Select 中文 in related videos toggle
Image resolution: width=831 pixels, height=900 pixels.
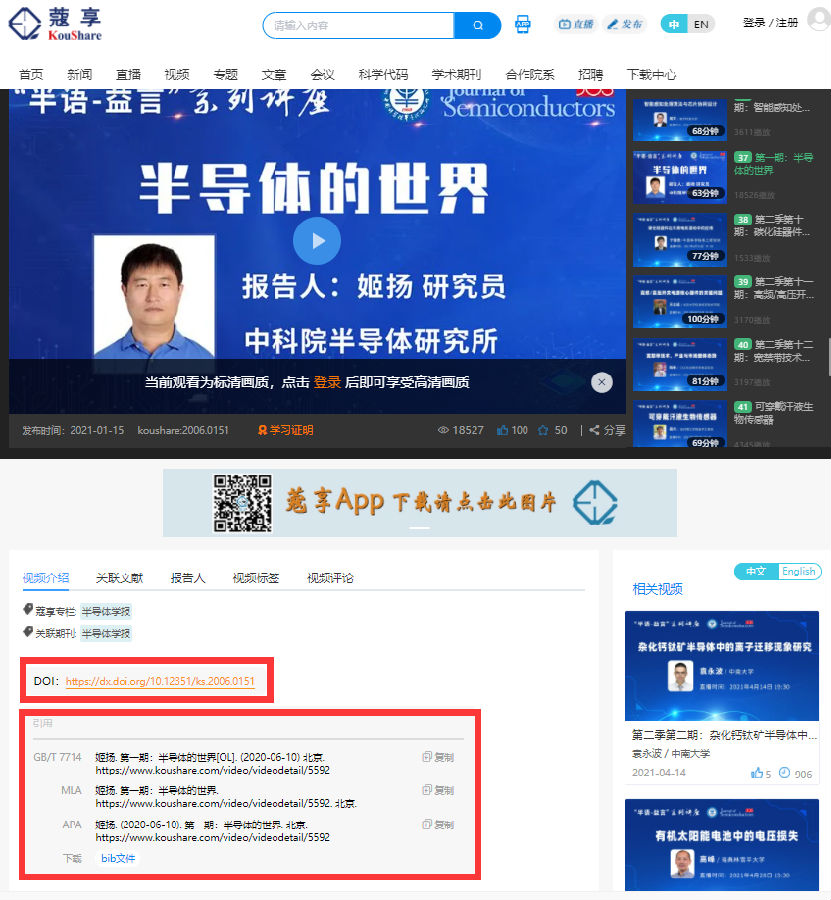click(x=756, y=571)
